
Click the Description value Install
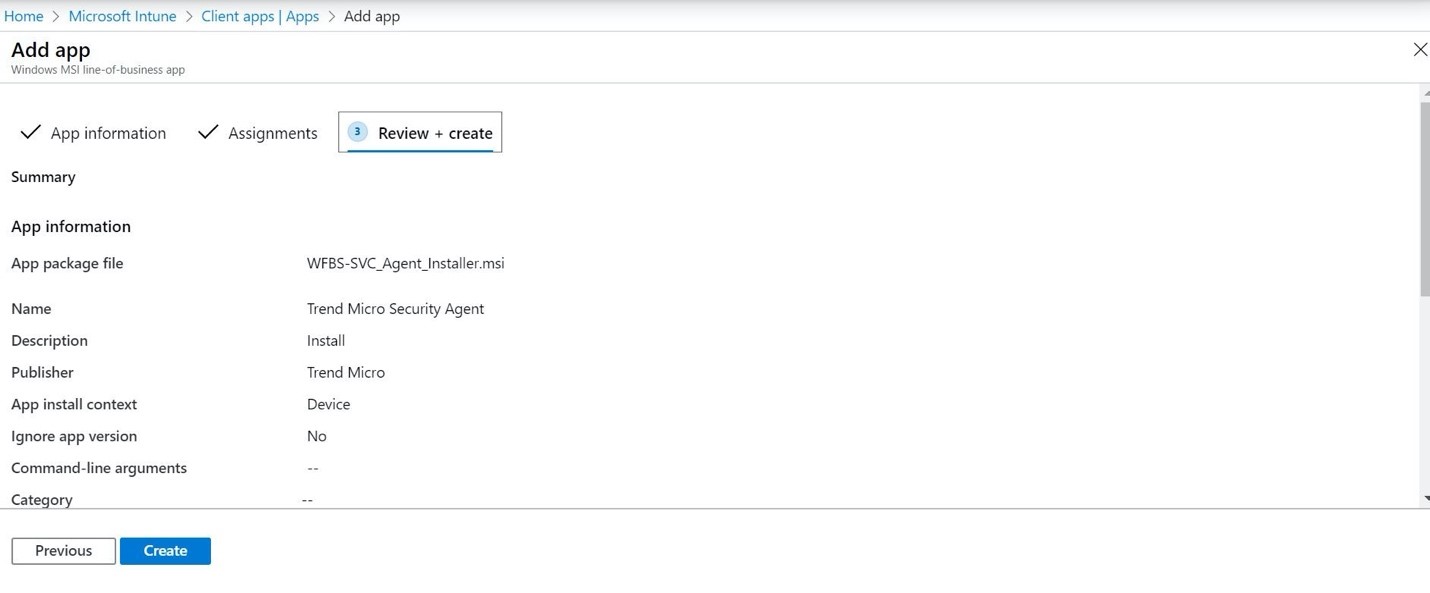326,341
